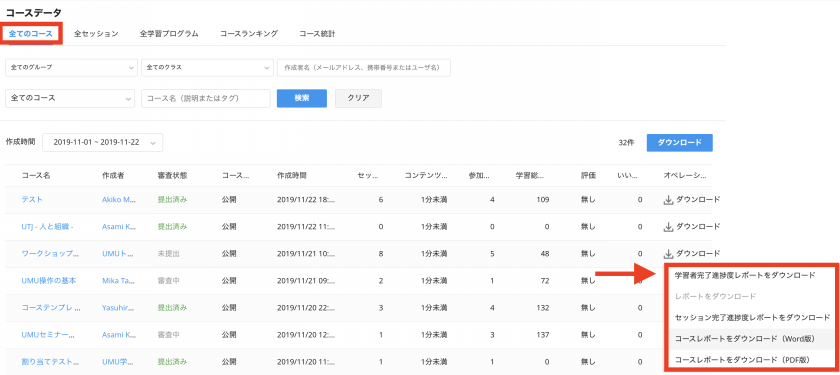The image size is (840, 375).
Task: Click the Akiko M... author link
Action: pos(118,200)
